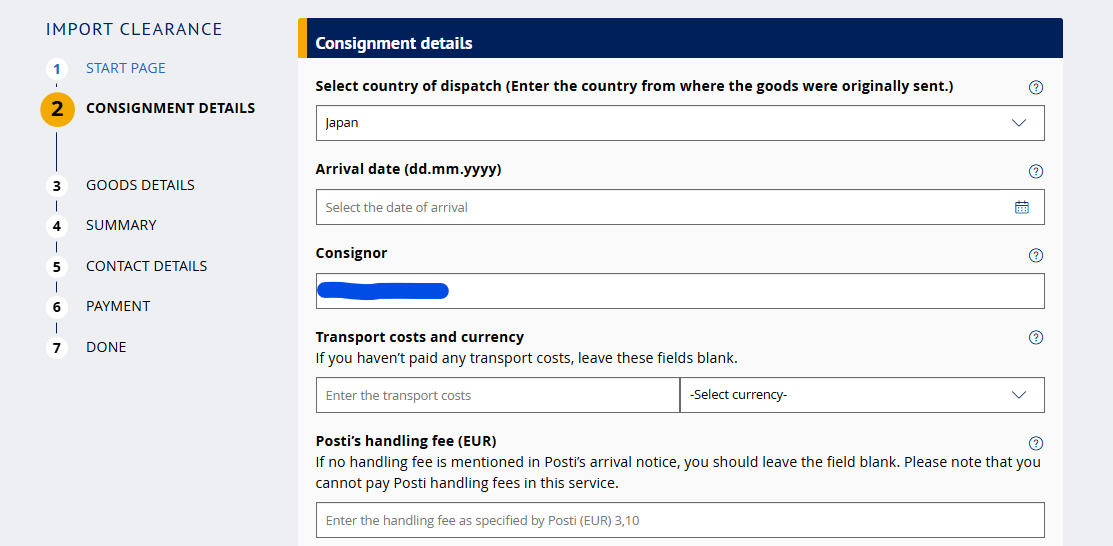
Task: Click help icon for country of dispatch
Action: point(1036,87)
